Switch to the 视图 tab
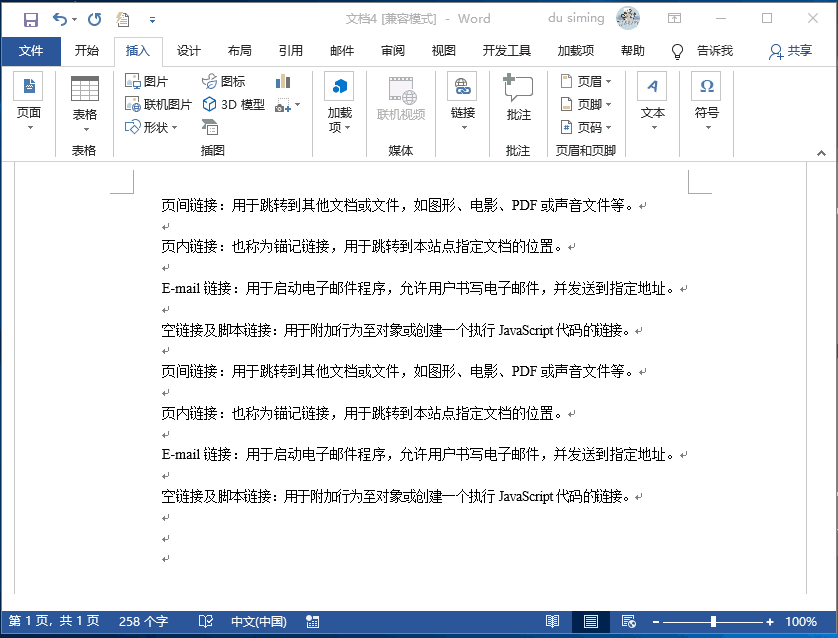 (444, 51)
